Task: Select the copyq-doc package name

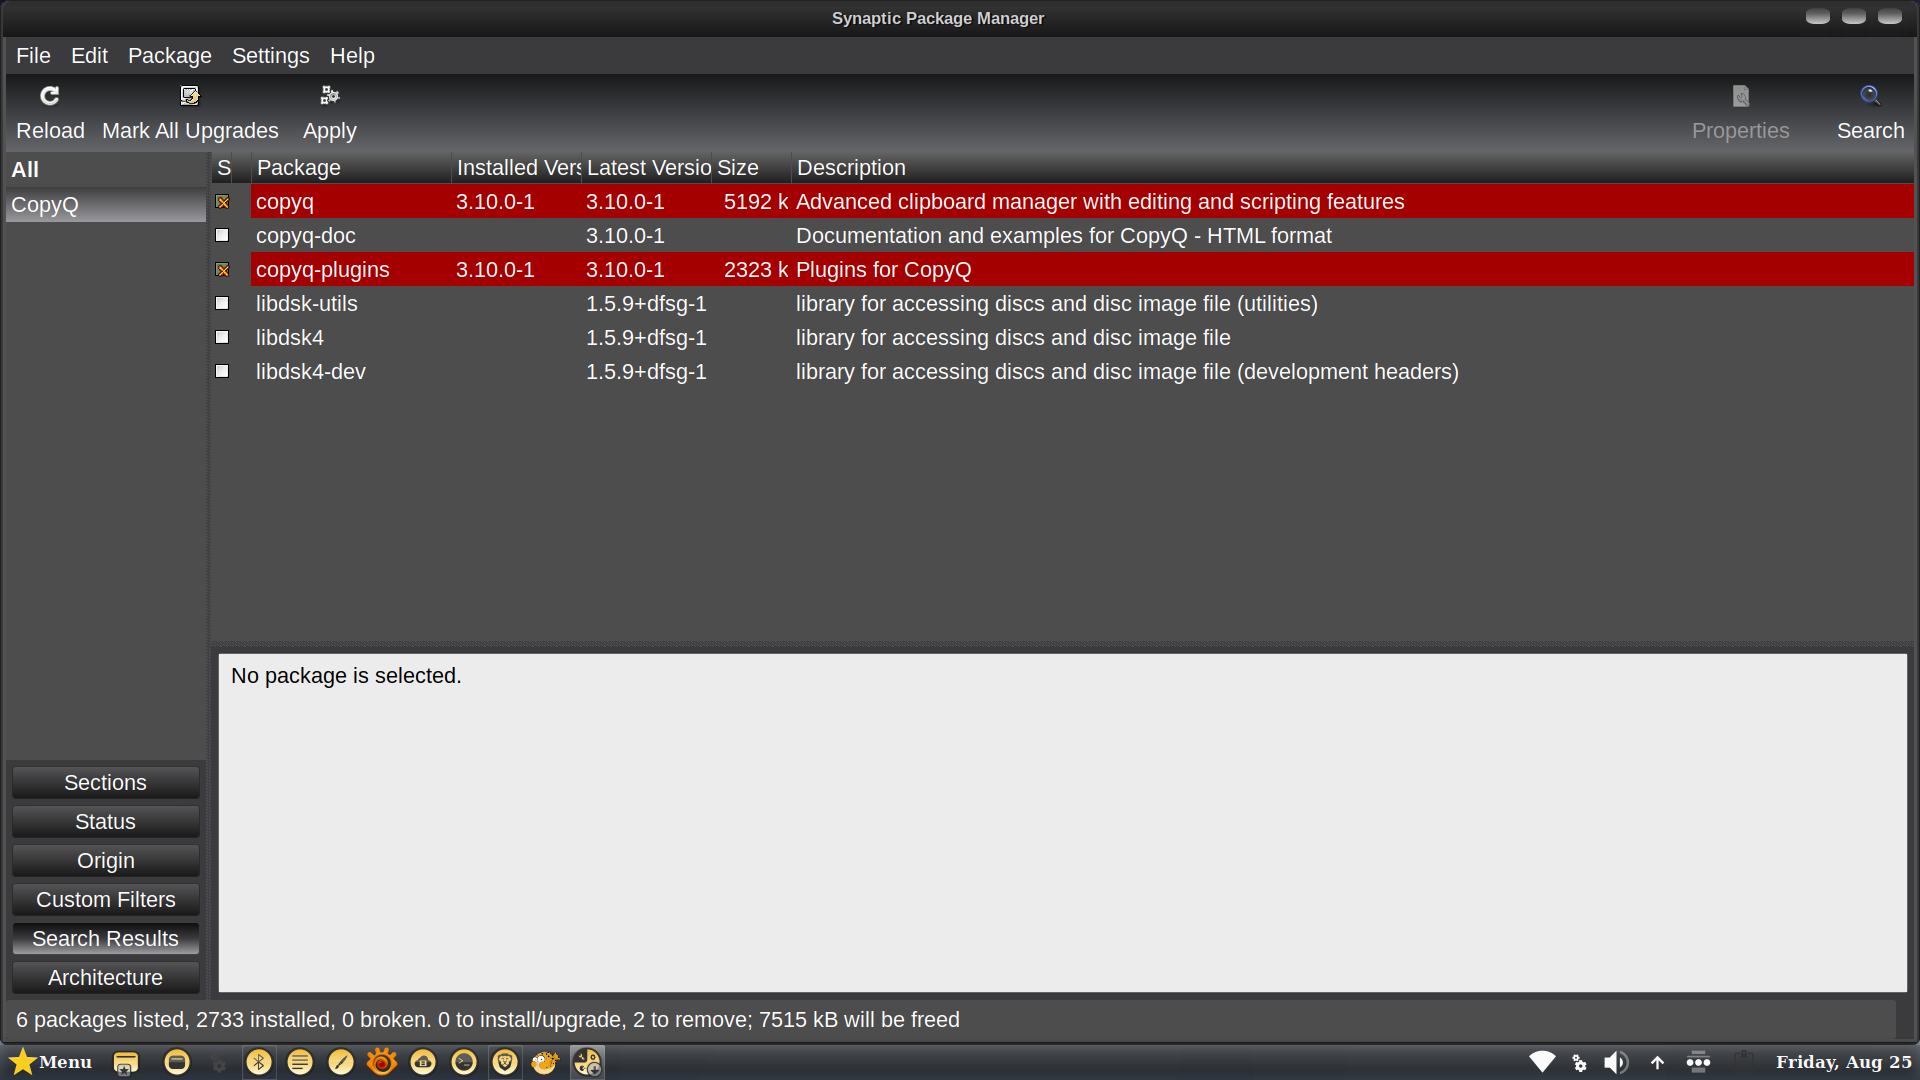Action: click(306, 236)
